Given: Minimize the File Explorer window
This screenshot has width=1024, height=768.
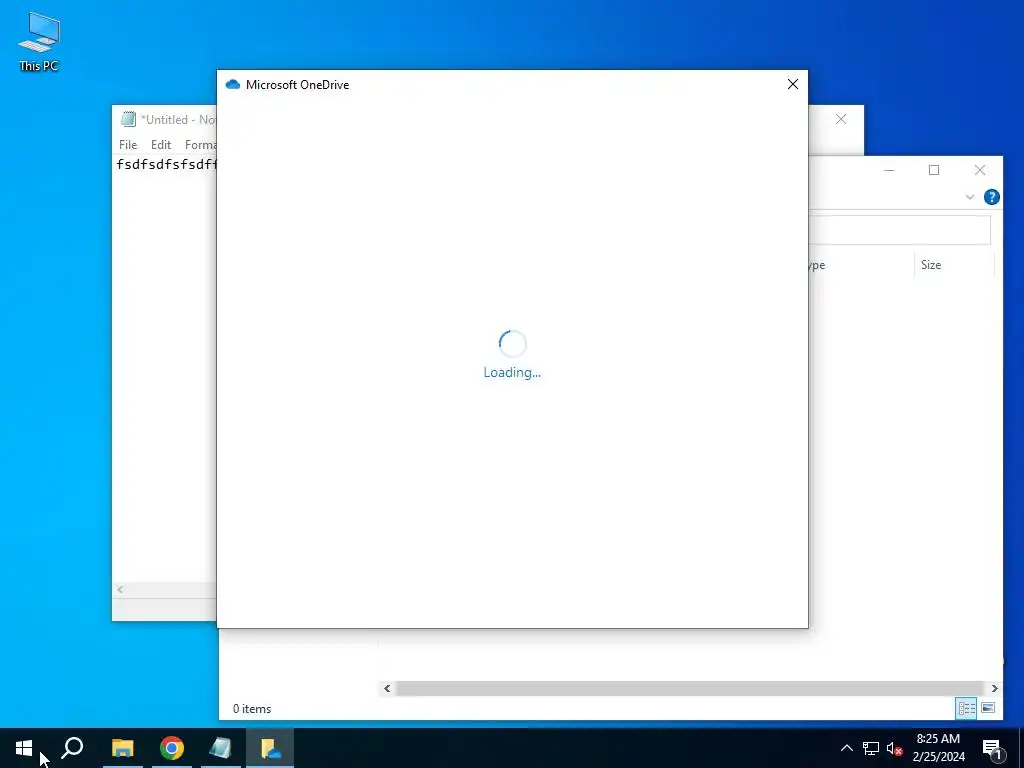Looking at the screenshot, I should coord(889,170).
